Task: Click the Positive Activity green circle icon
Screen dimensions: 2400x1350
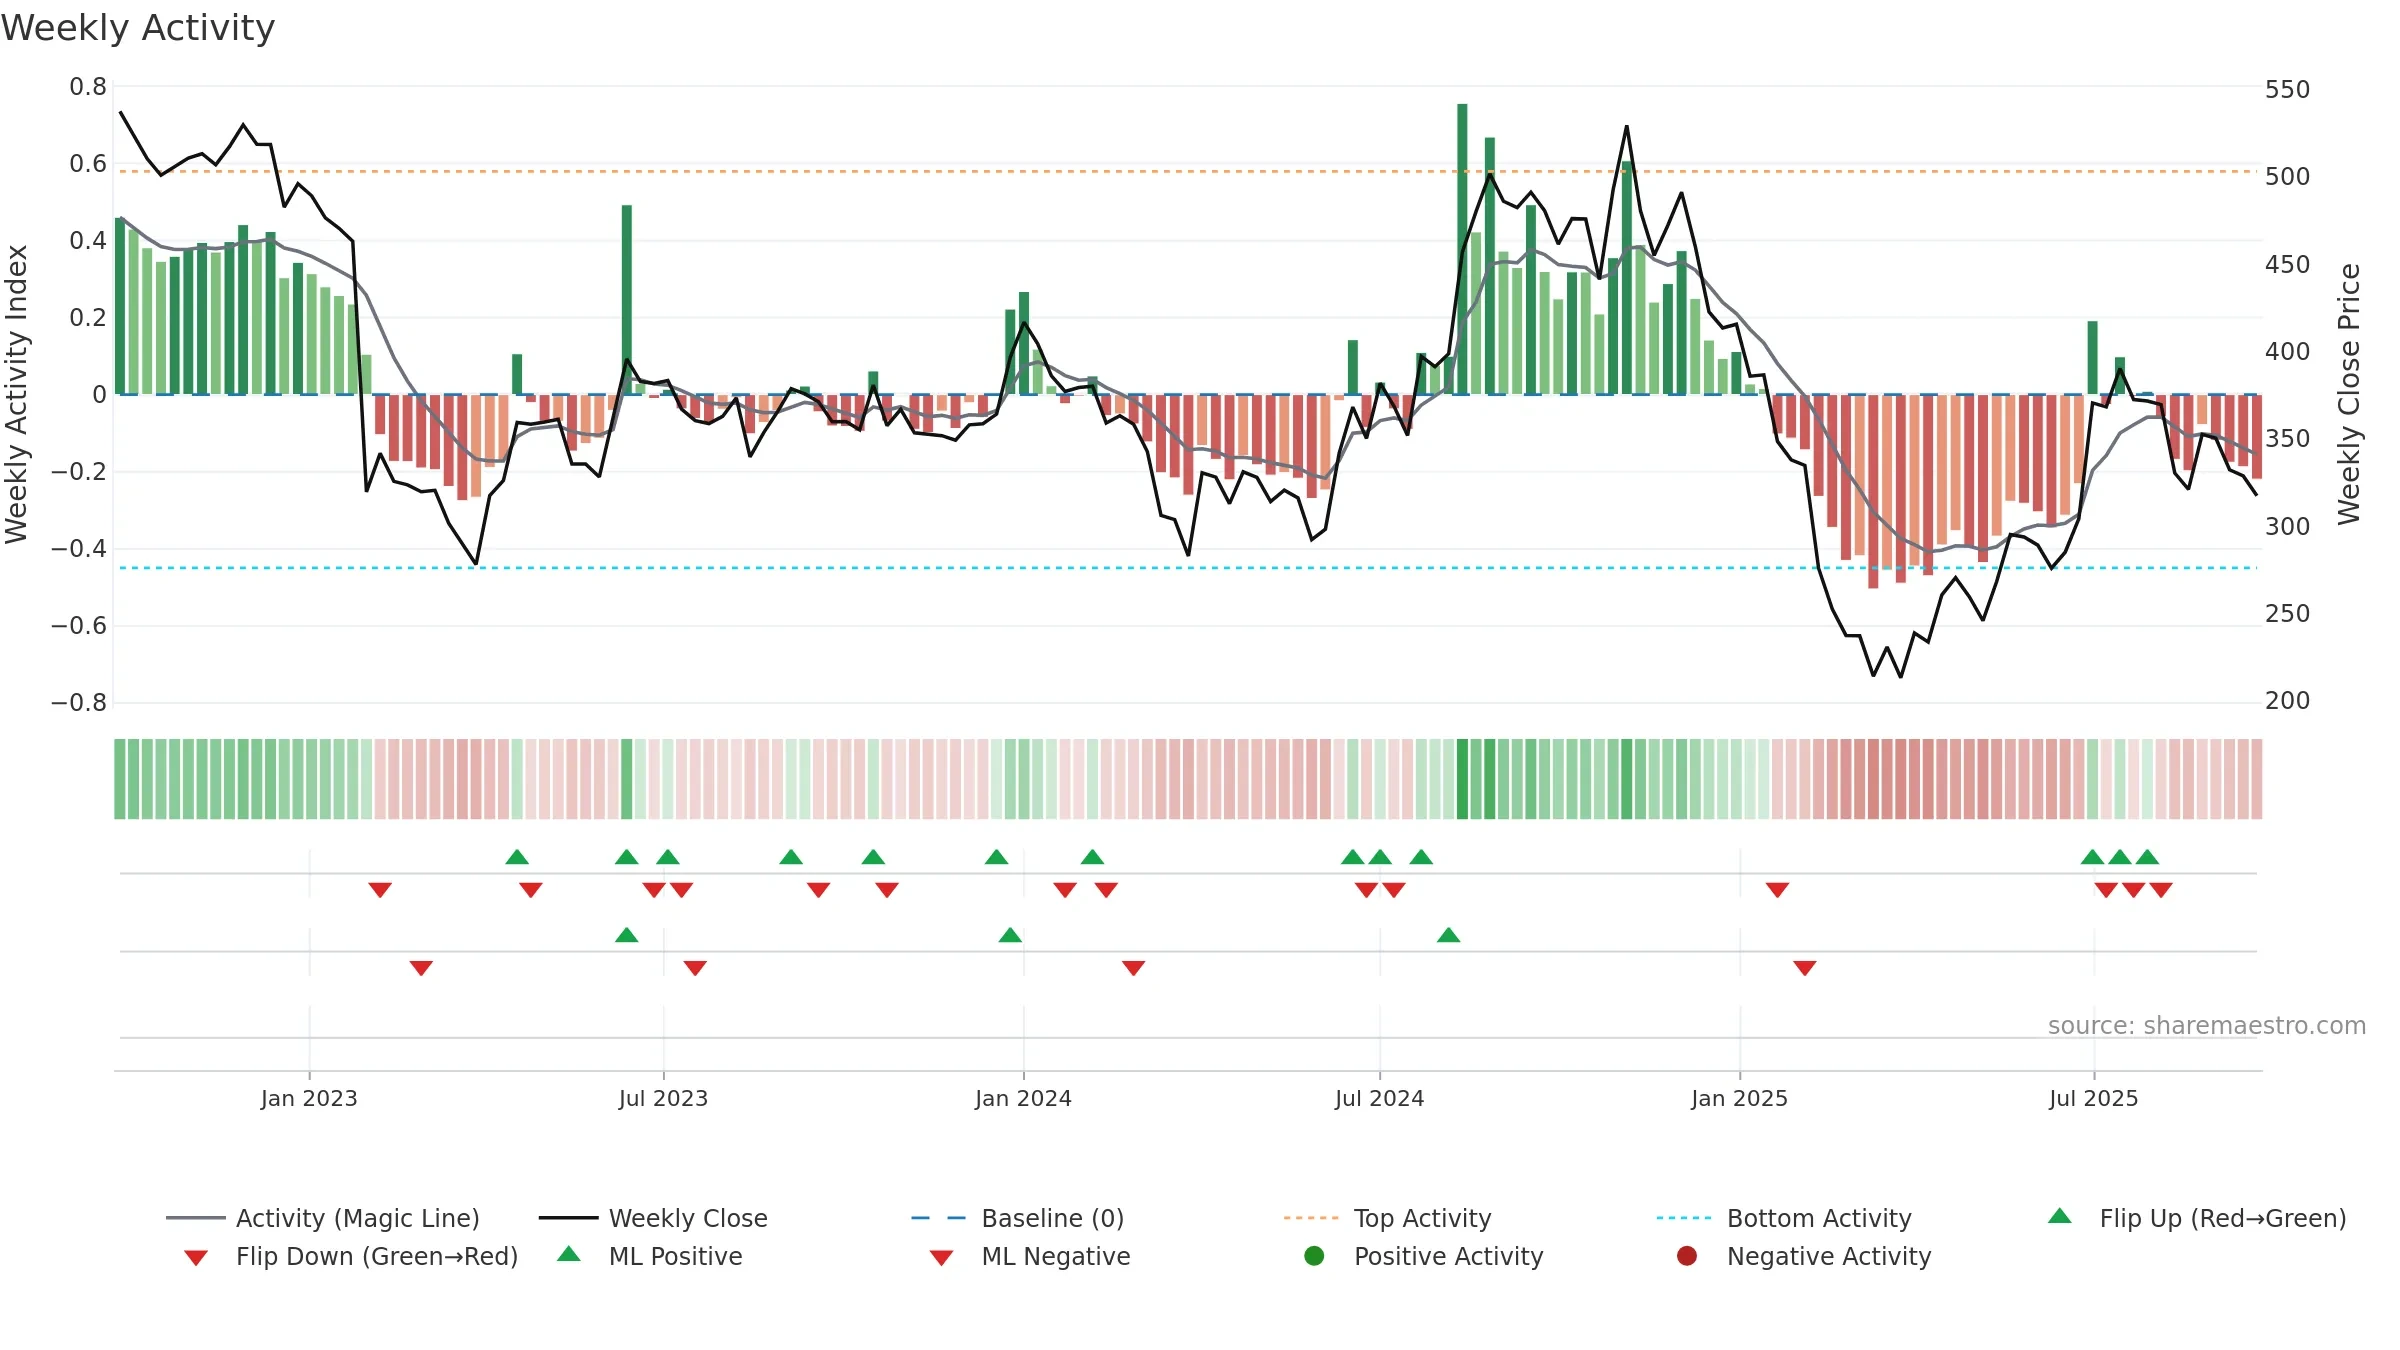Action: pos(1314,1256)
